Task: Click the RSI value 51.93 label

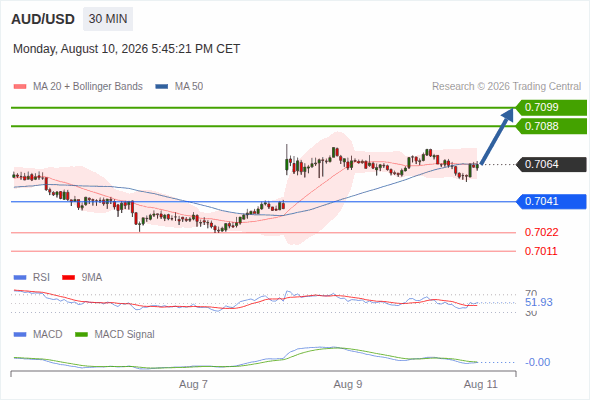Action: coord(539,303)
